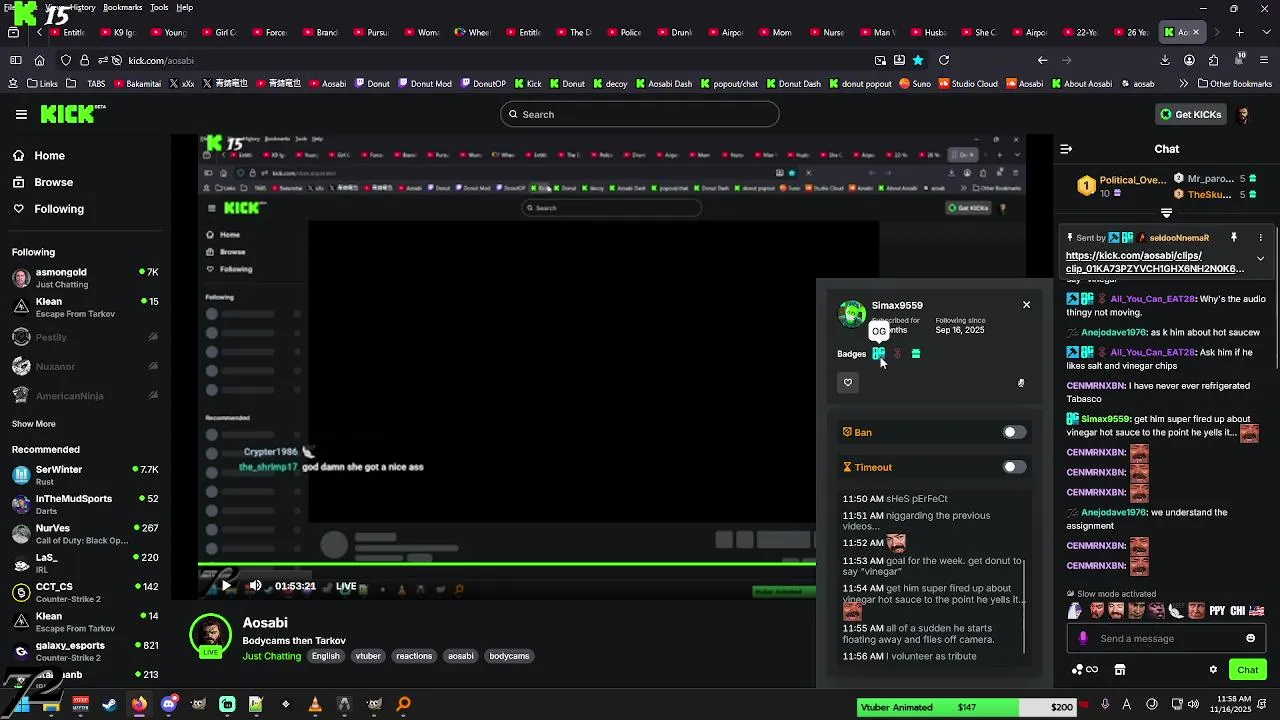Open VLC media player from taskbar
The image size is (1280, 720).
(x=315, y=704)
